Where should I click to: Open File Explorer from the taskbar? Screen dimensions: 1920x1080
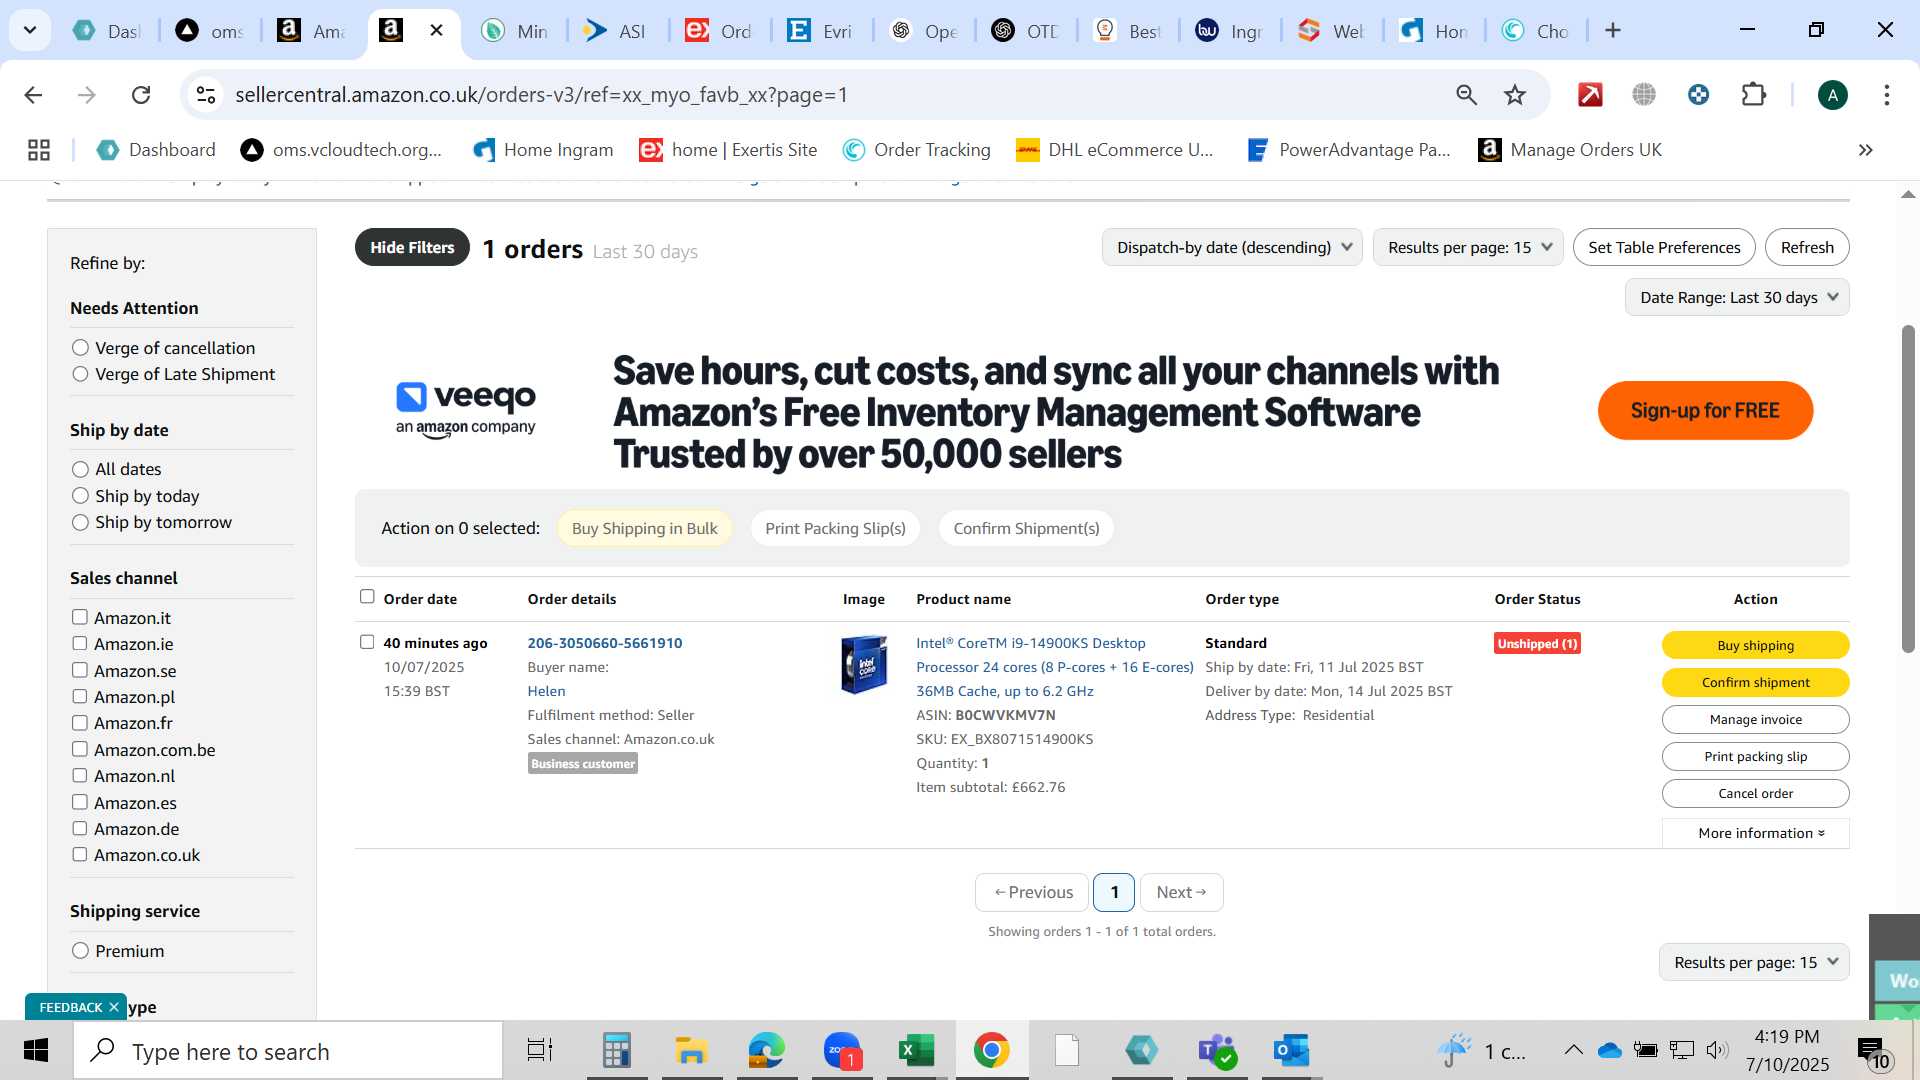[x=691, y=1051]
